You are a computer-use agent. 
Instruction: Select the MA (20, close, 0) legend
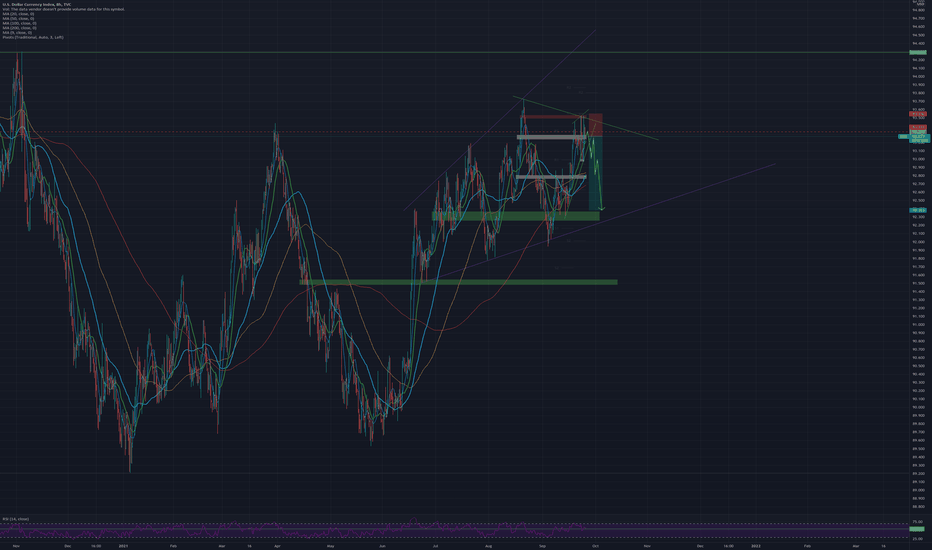tap(18, 14)
